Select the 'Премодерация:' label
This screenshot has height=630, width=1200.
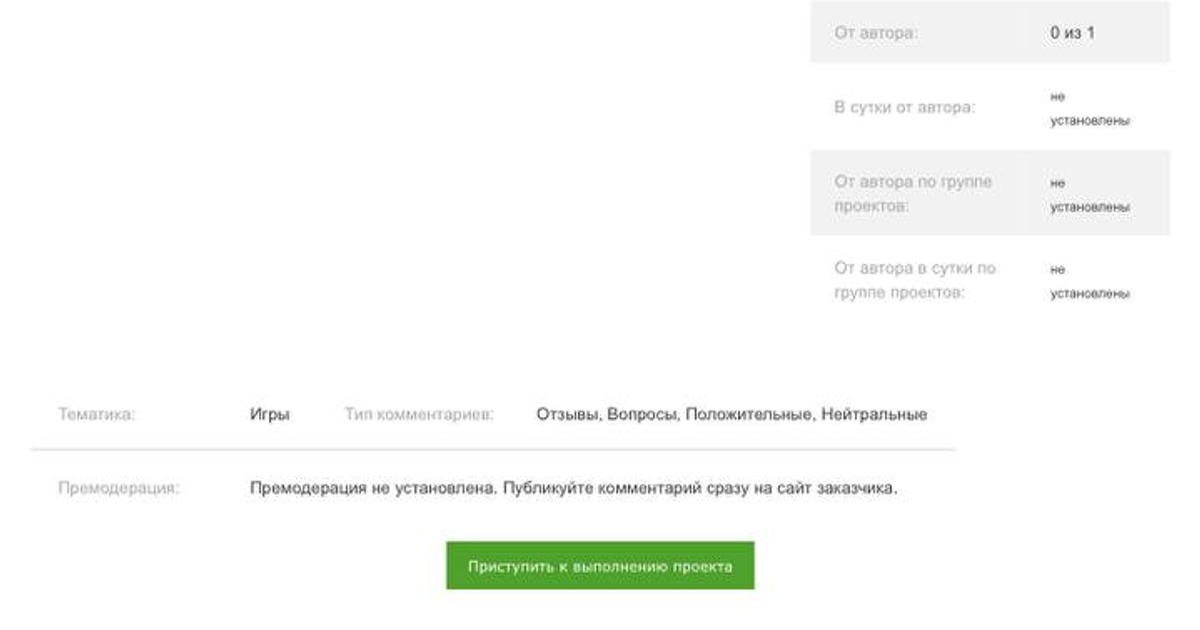coord(119,489)
